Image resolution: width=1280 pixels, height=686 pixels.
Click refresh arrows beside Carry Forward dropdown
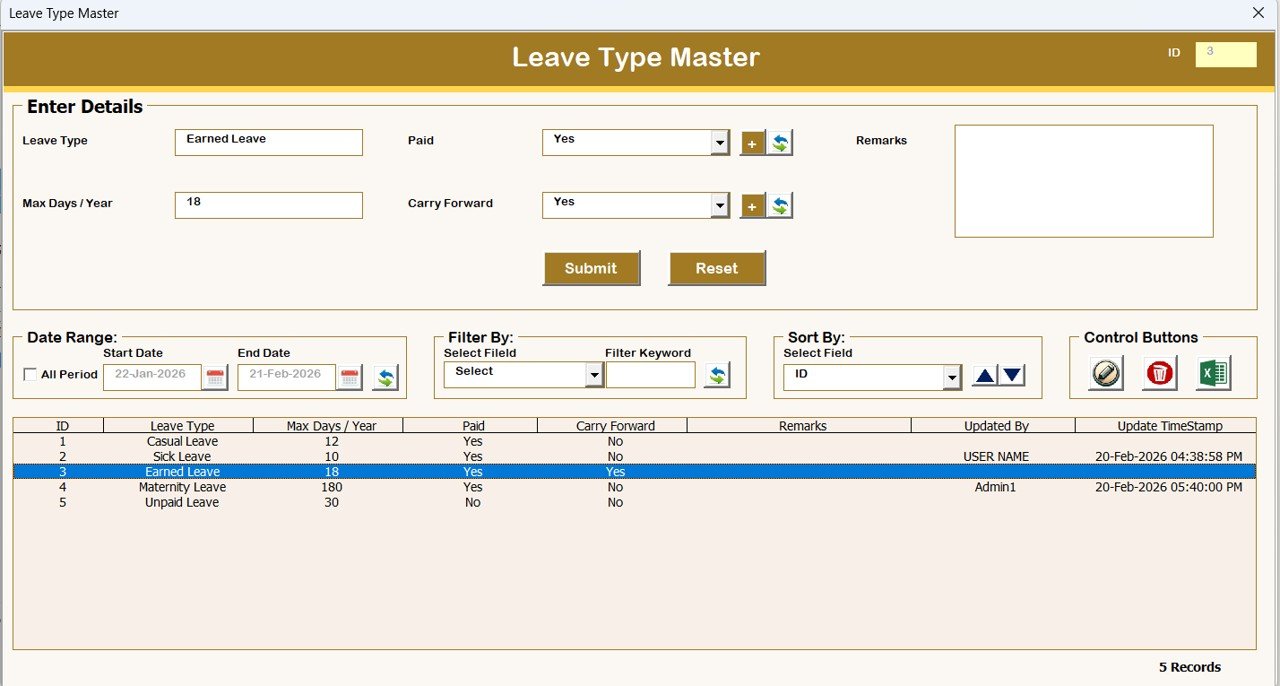[778, 205]
